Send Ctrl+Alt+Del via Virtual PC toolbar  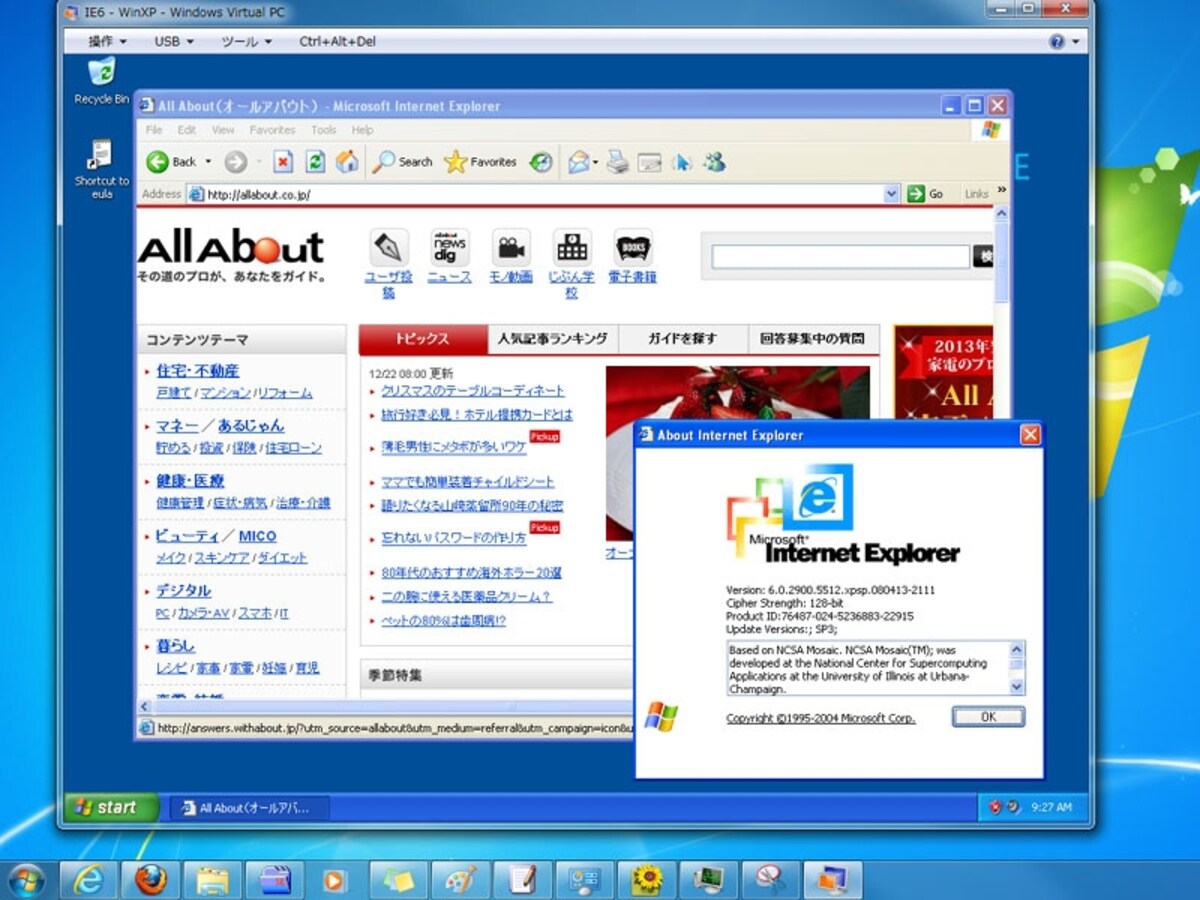(x=337, y=42)
